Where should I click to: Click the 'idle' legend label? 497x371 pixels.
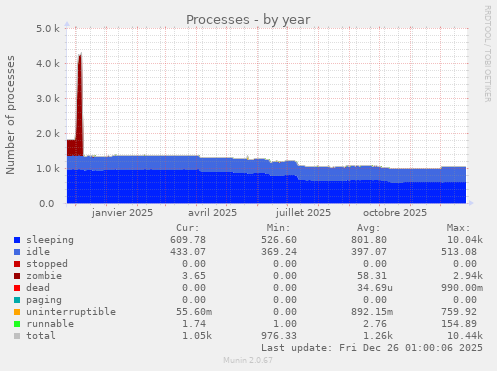(x=38, y=252)
